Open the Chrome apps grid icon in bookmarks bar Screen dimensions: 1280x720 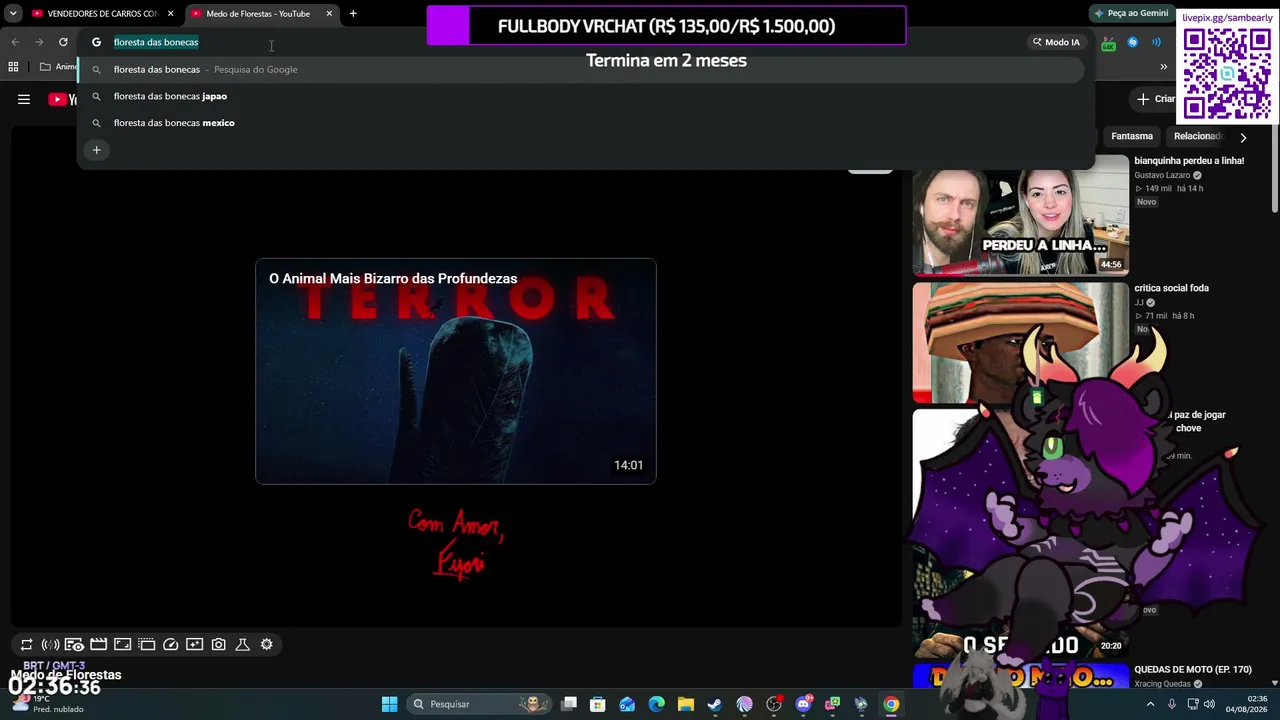tap(13, 67)
